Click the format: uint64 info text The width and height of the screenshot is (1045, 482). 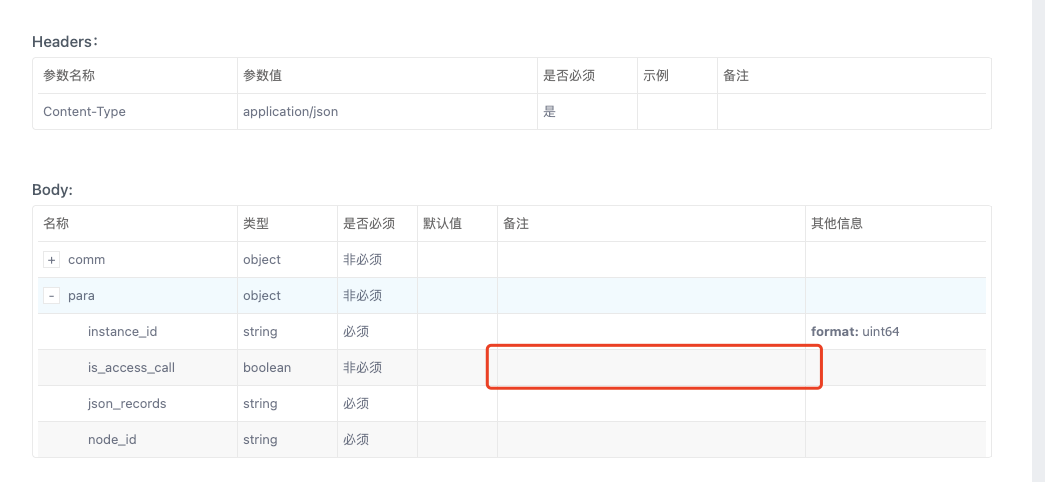[855, 331]
